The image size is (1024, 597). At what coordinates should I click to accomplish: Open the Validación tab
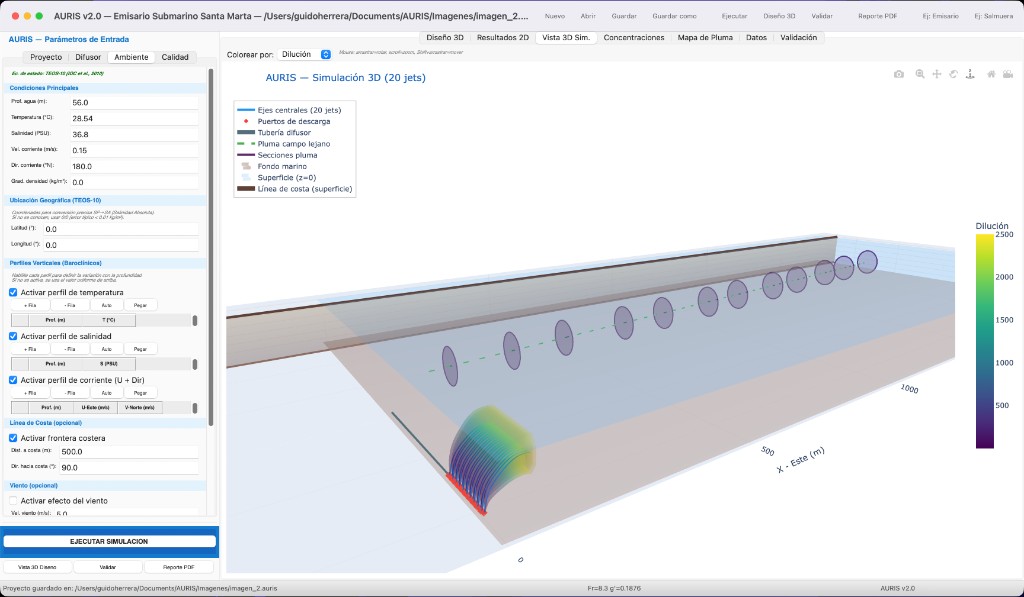[x=799, y=38]
